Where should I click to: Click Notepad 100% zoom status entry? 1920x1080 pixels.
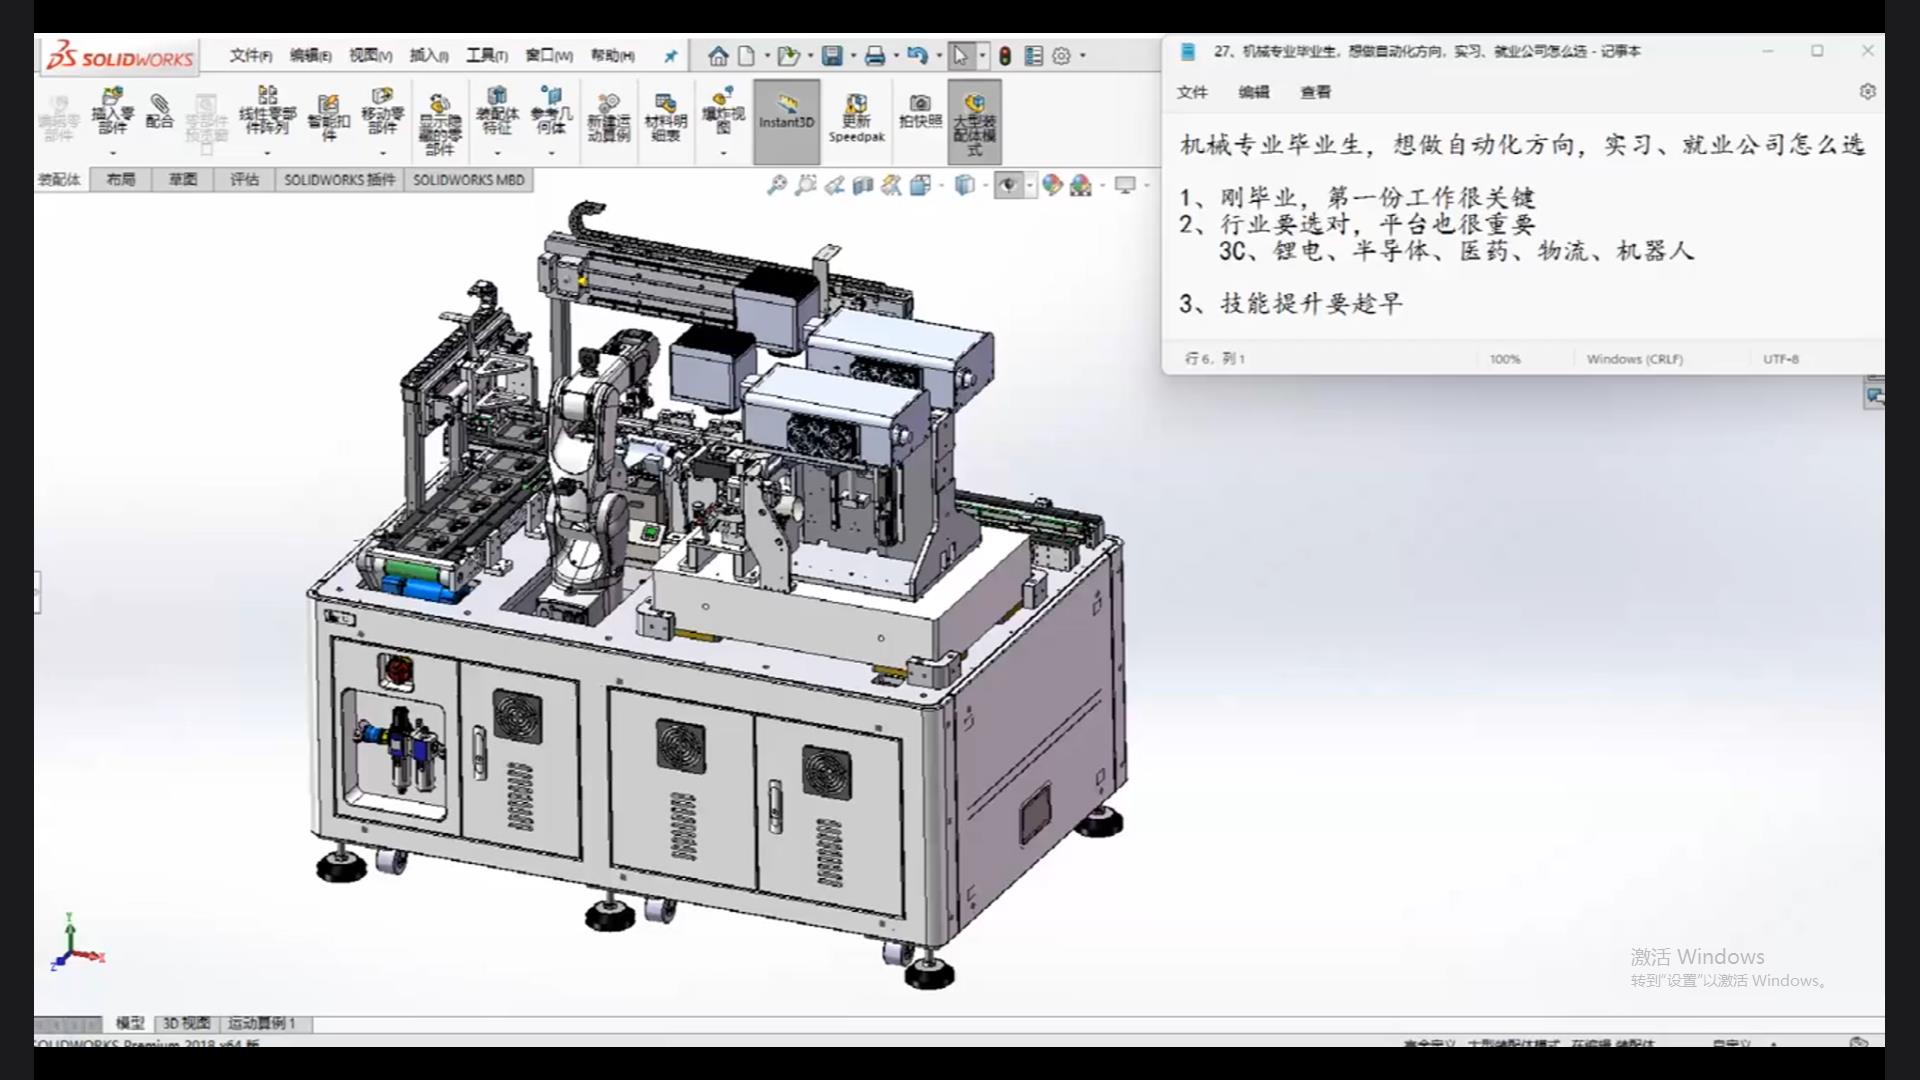click(1504, 359)
